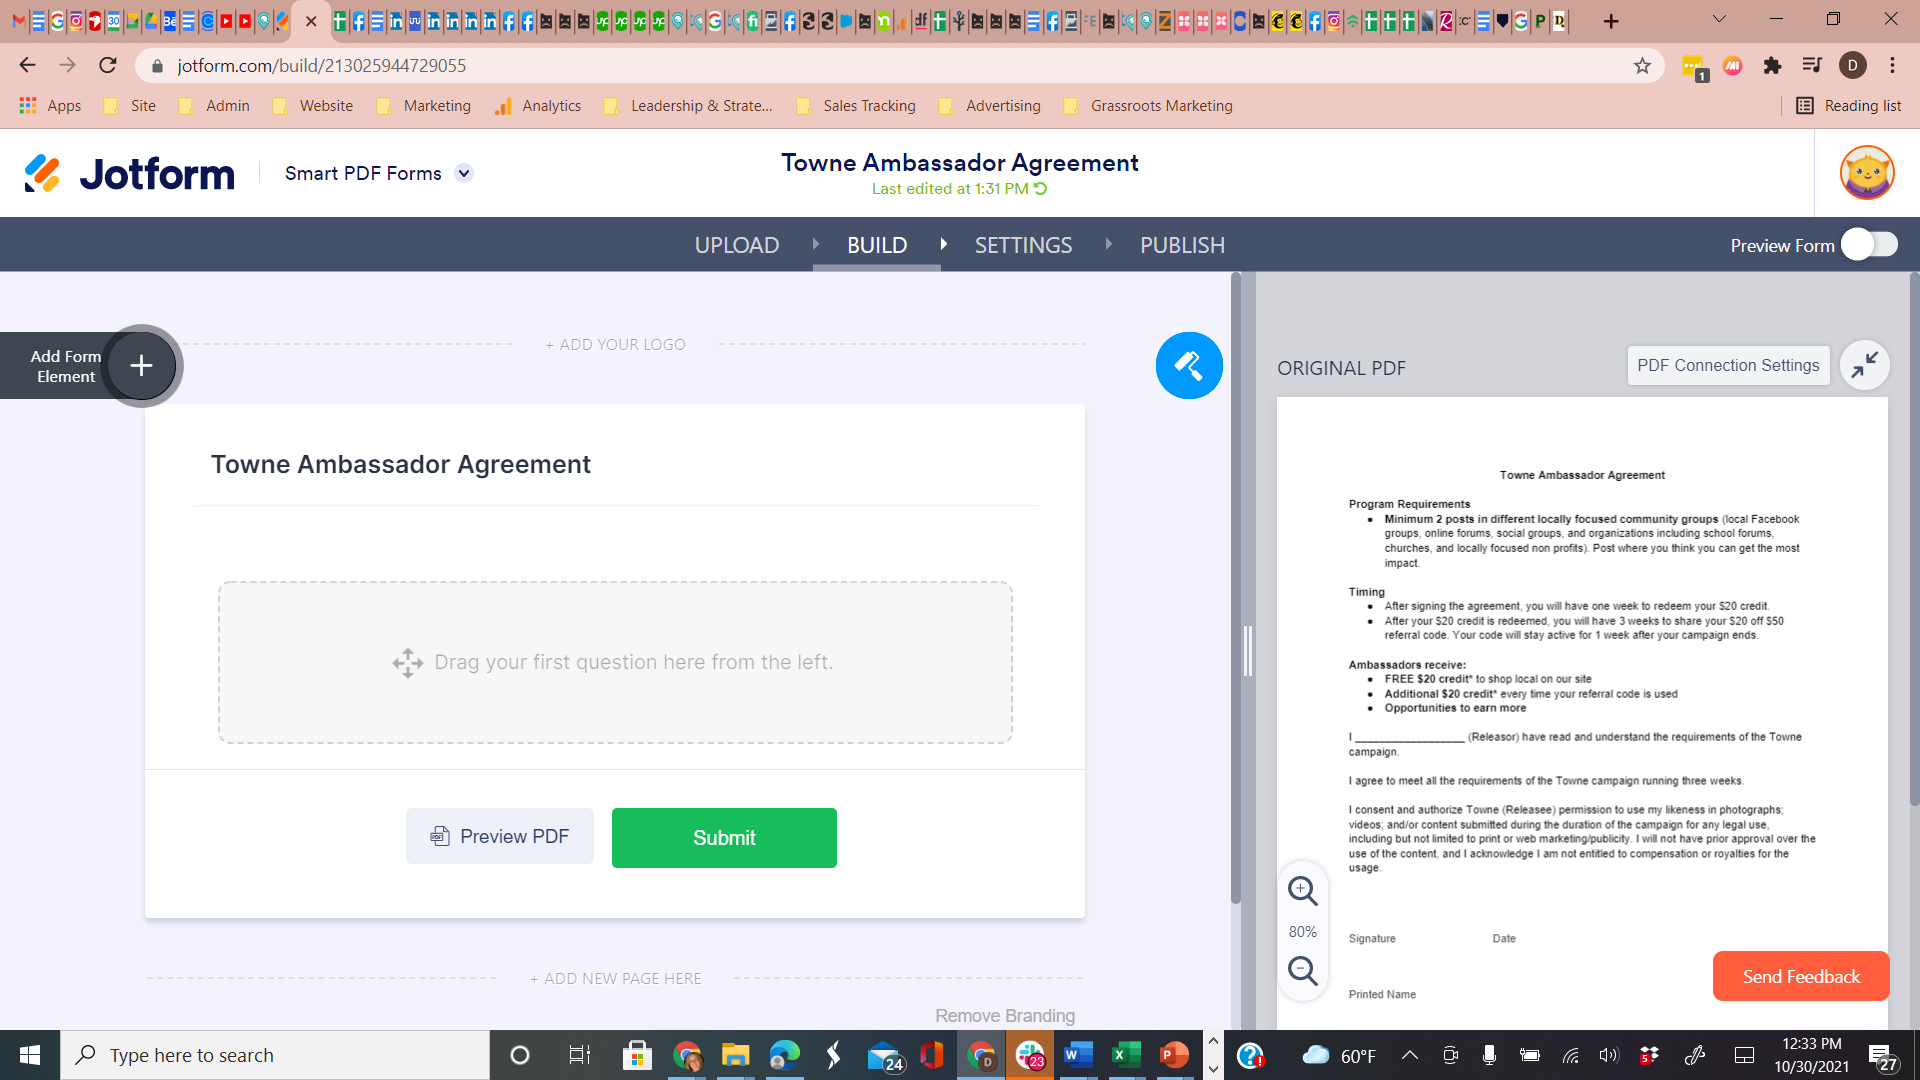Revert form using the undo history icon
This screenshot has height=1080, width=1920.
(x=1041, y=188)
